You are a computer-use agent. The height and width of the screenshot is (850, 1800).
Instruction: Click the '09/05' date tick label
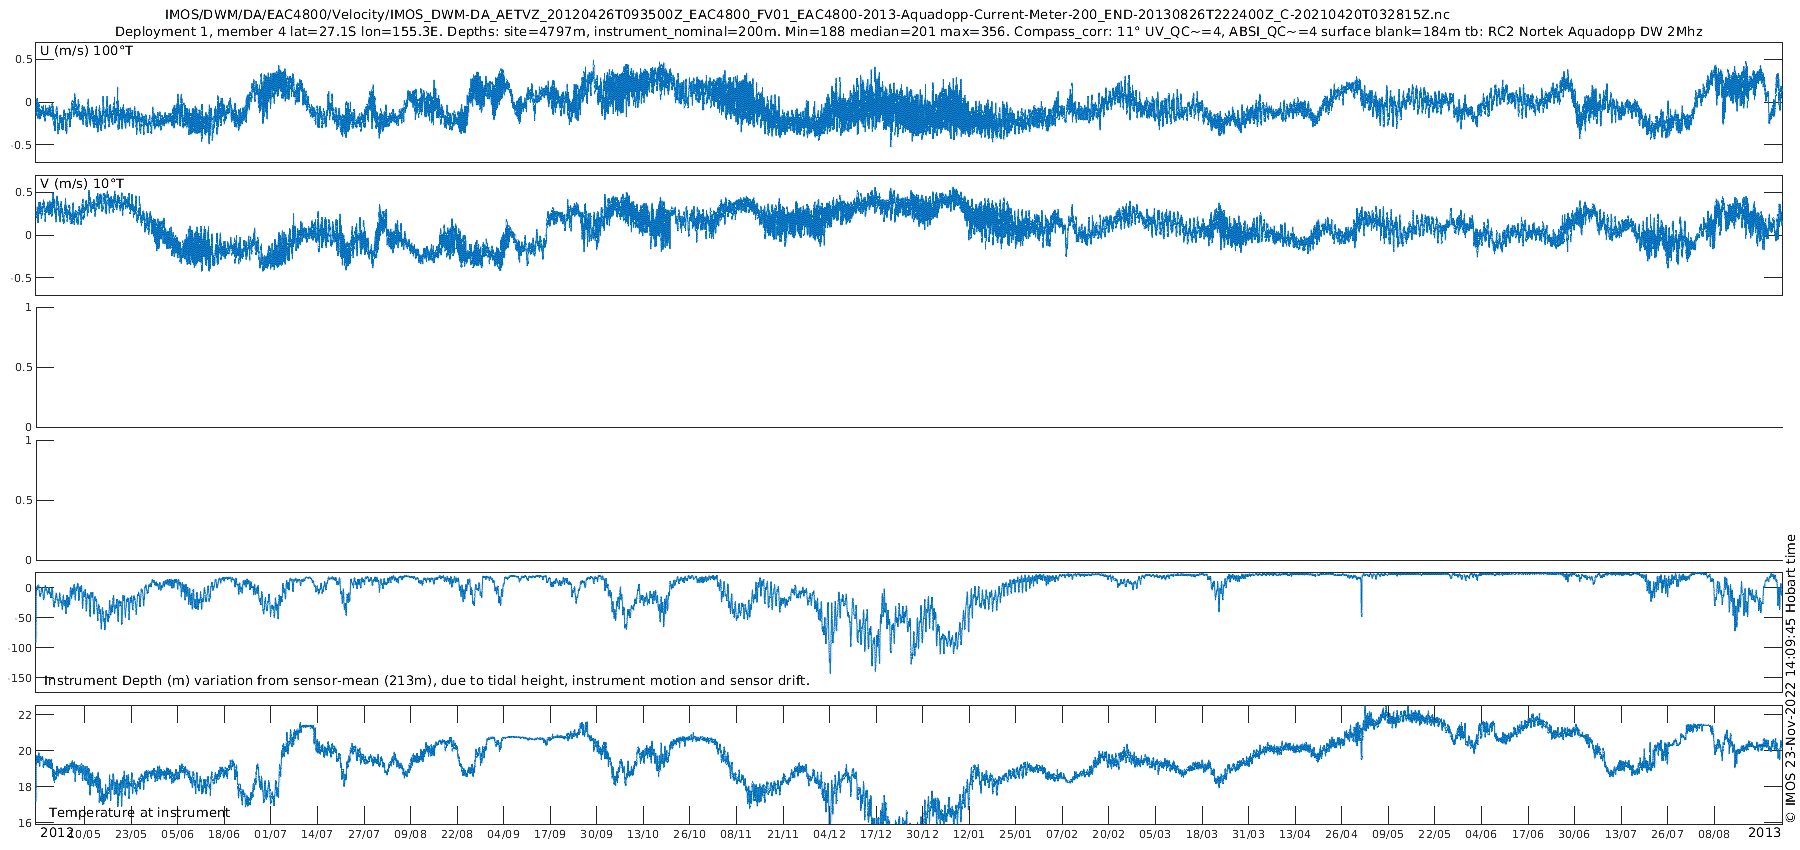click(1388, 834)
